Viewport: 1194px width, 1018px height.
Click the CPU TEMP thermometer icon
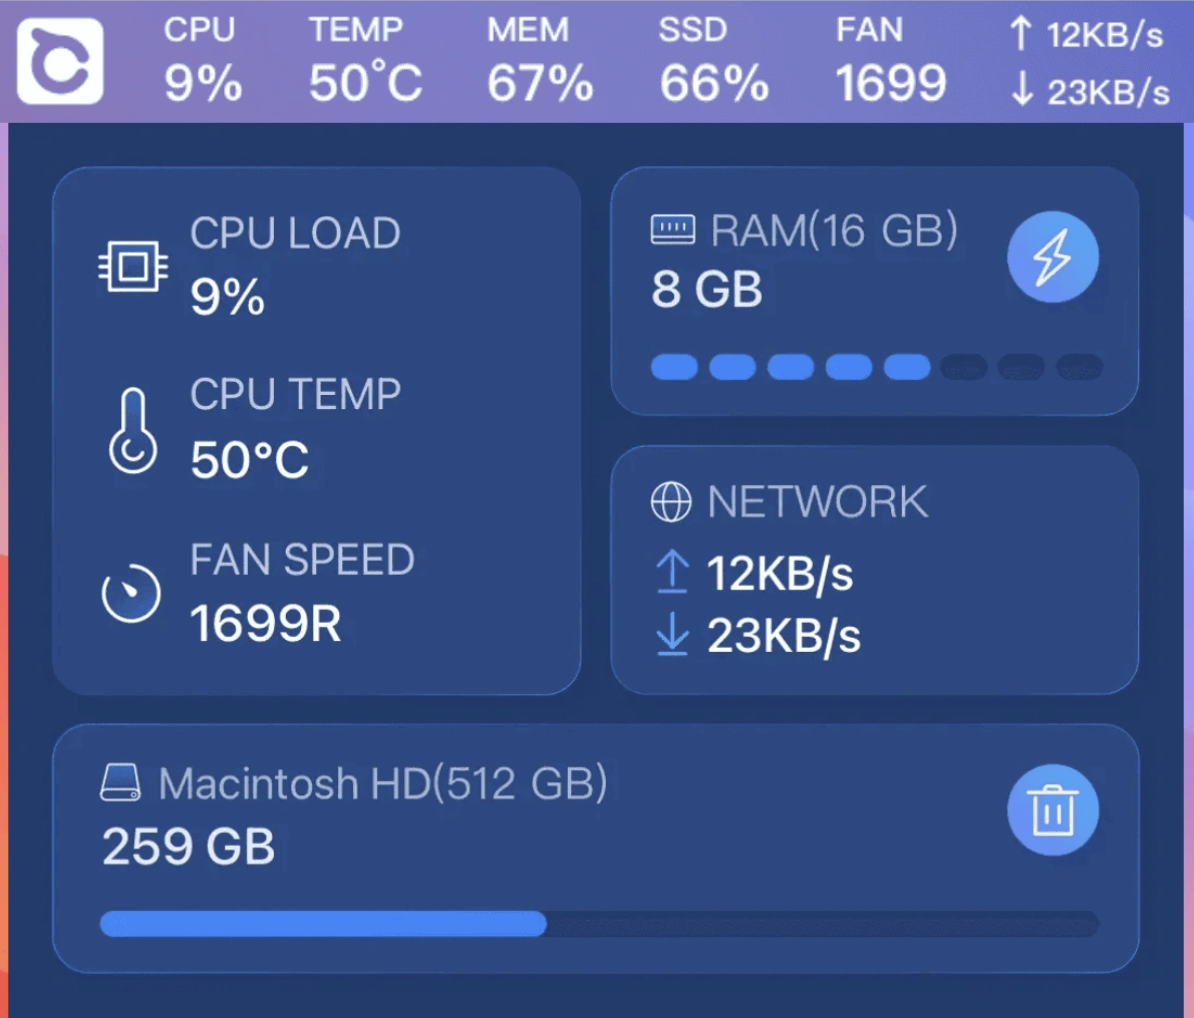(x=131, y=428)
